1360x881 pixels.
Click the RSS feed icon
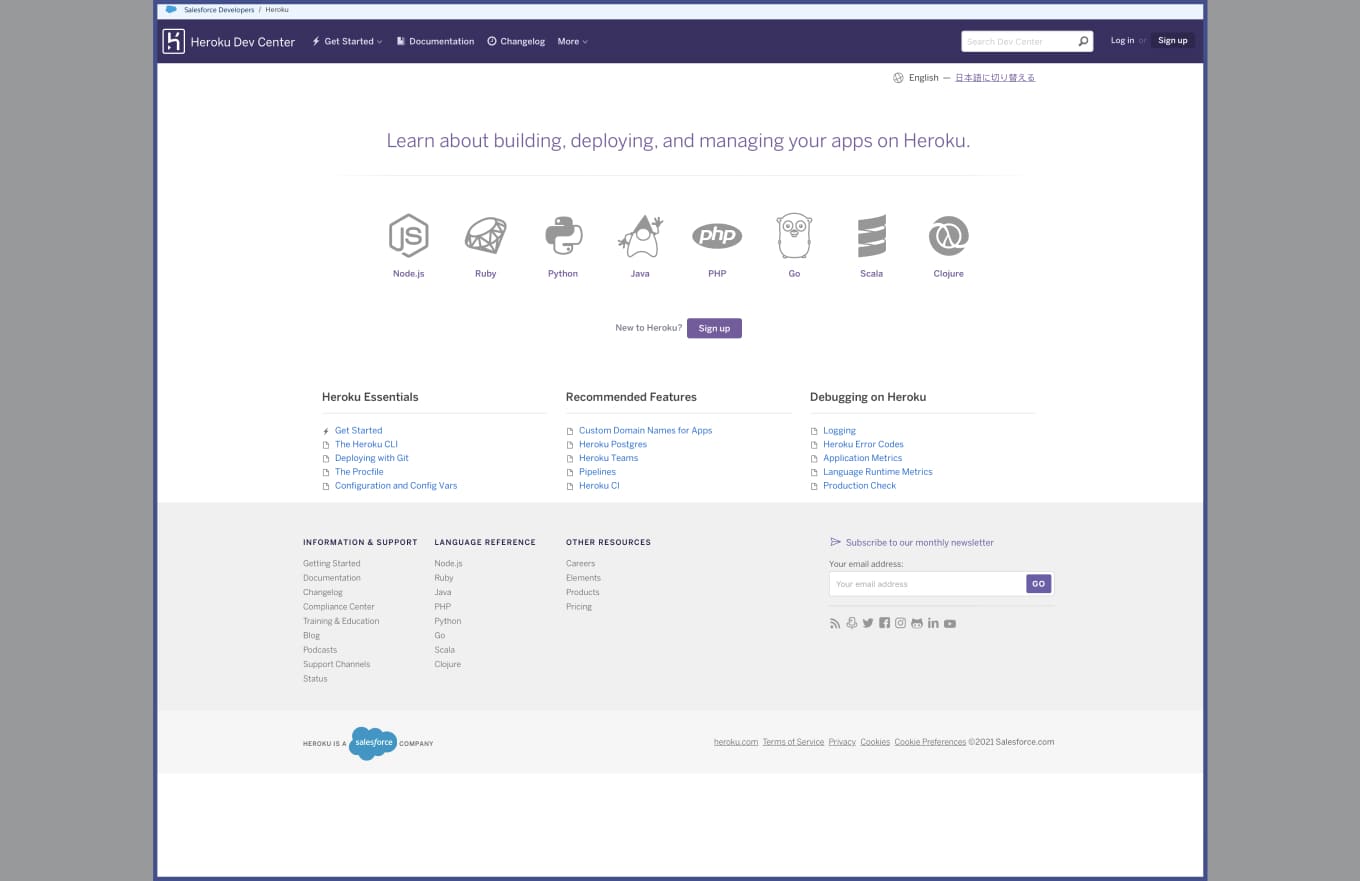[x=835, y=623]
